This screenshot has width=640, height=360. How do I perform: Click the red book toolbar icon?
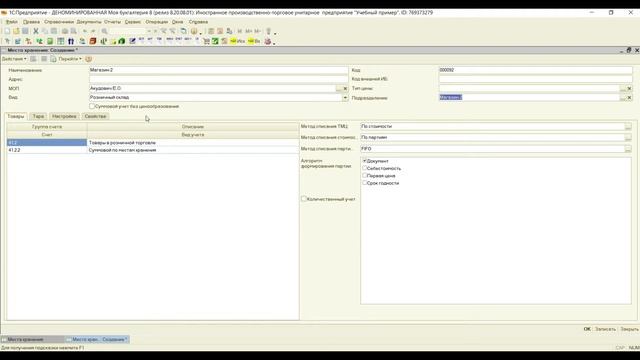point(93,41)
